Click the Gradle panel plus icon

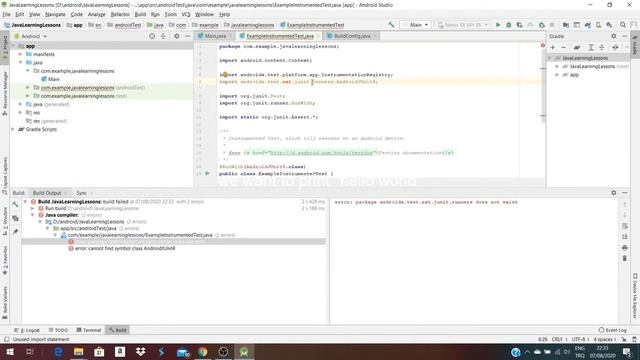pos(553,47)
